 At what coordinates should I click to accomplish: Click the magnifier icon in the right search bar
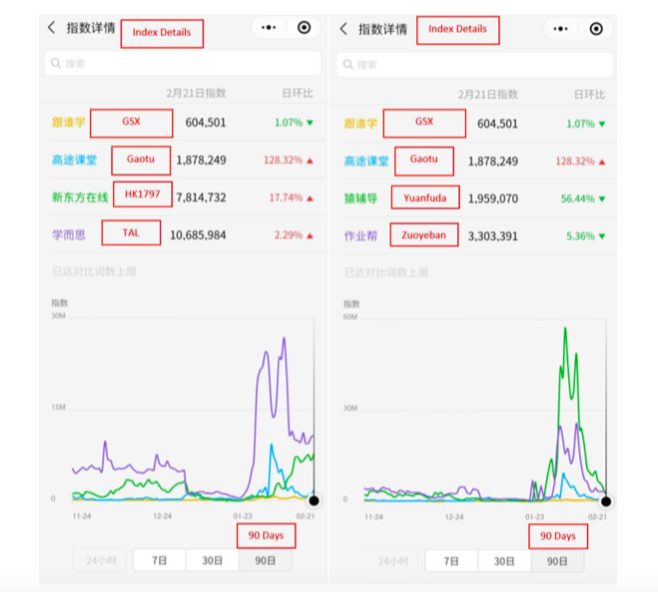coord(348,64)
